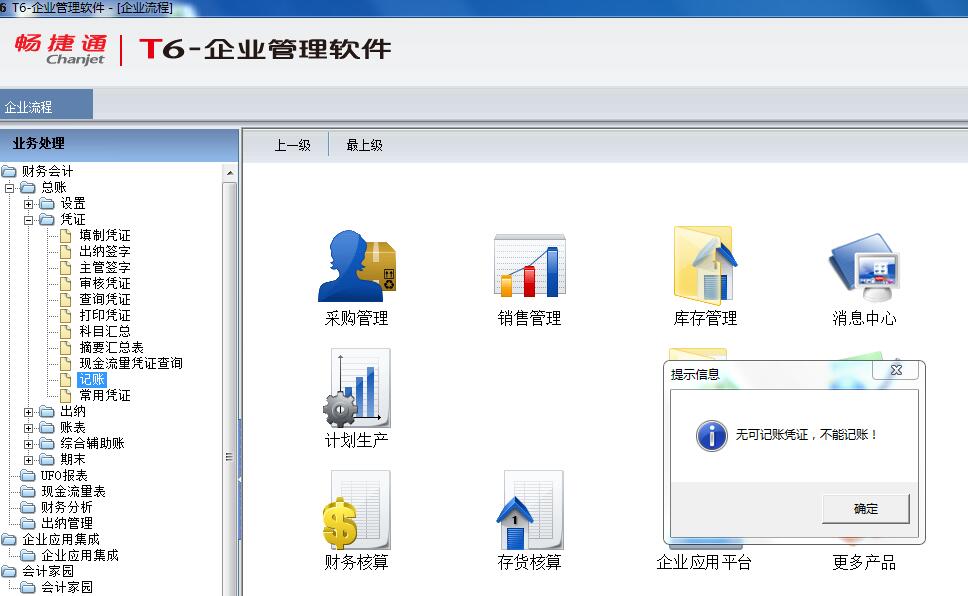Click the 摘要汇总表 document icon
The image size is (968, 596).
65,348
